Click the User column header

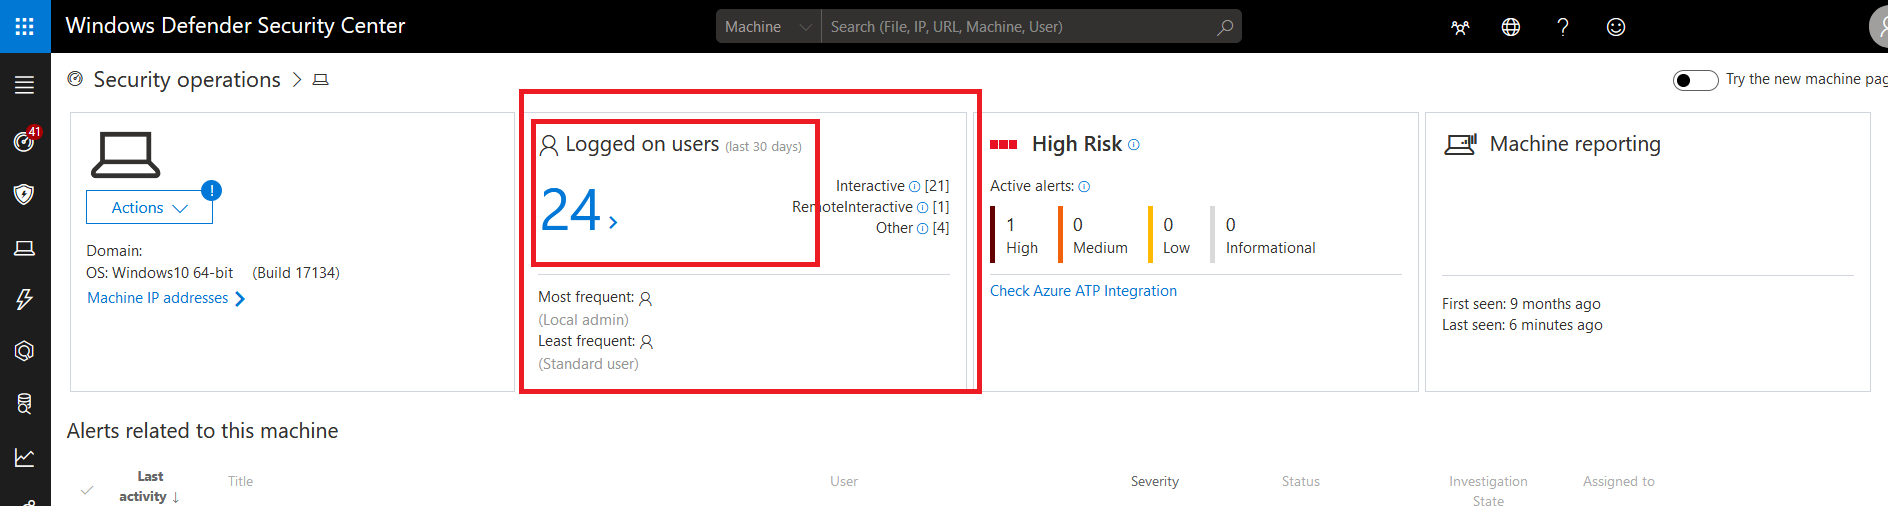844,481
